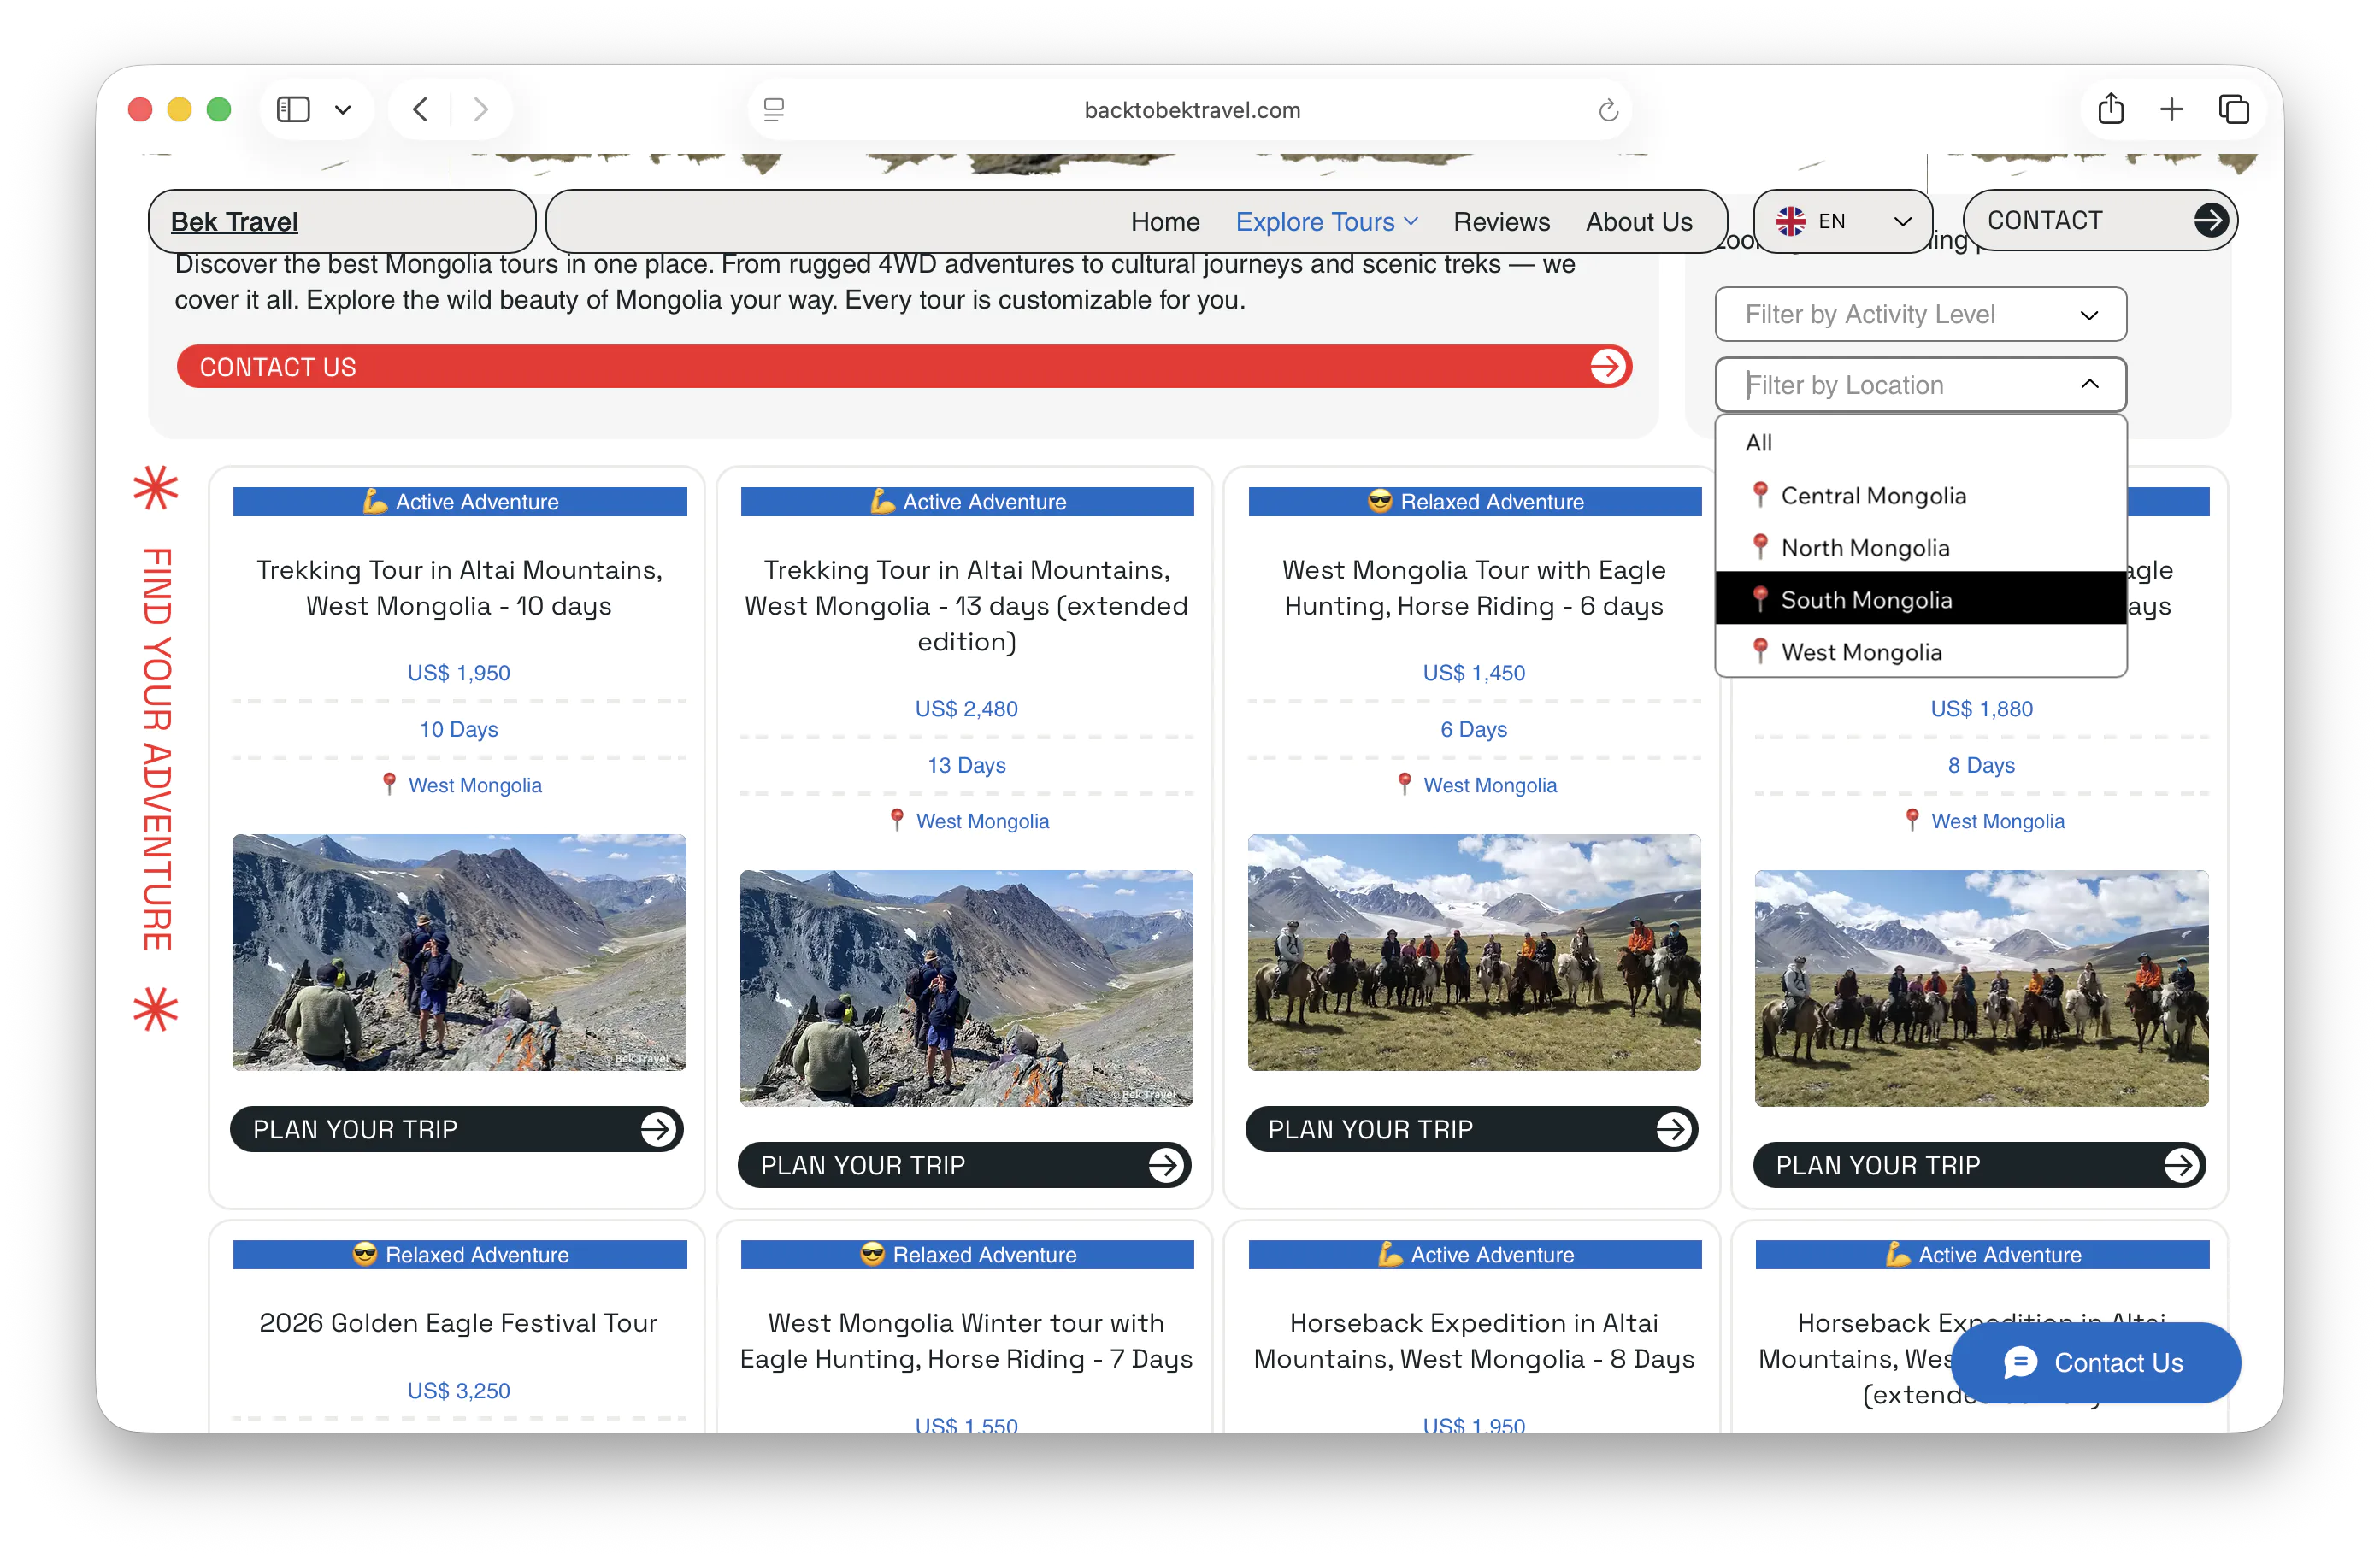Go to the Home menu item
Screen dimensions: 2380x1559
[x=1165, y=222]
